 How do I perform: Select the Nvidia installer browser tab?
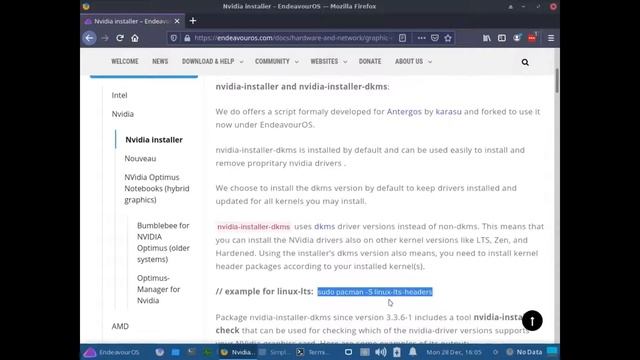coord(131,21)
